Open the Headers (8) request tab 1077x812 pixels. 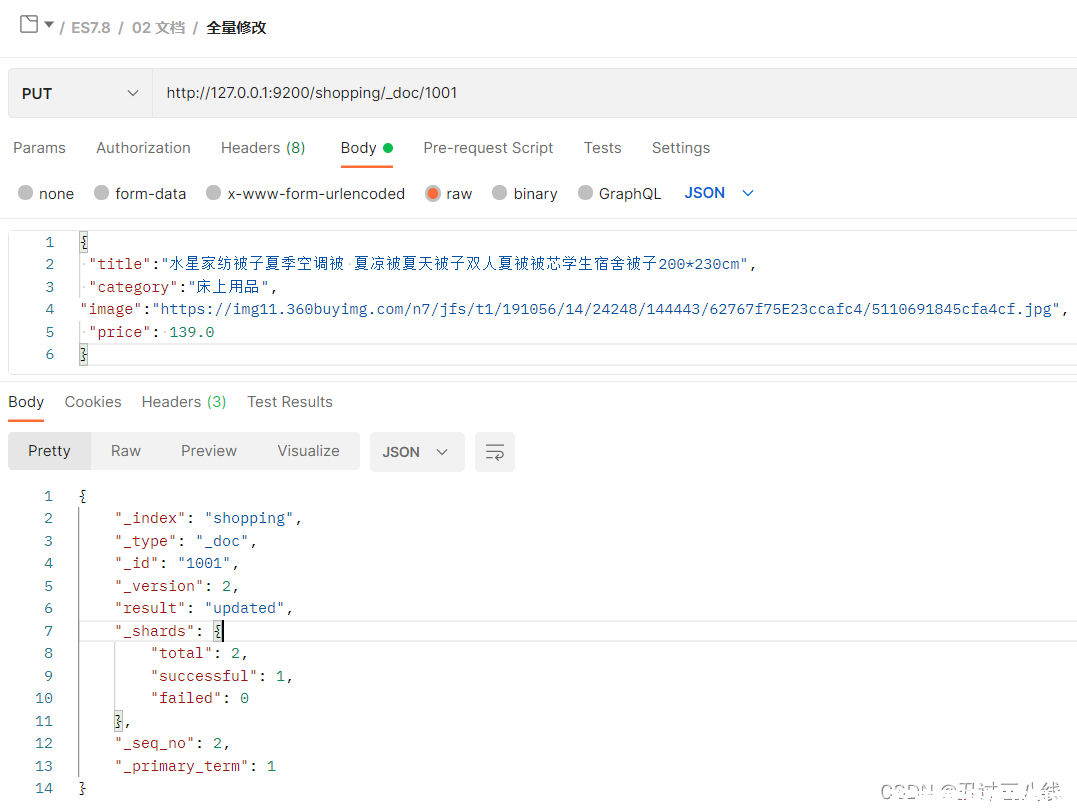coord(263,148)
